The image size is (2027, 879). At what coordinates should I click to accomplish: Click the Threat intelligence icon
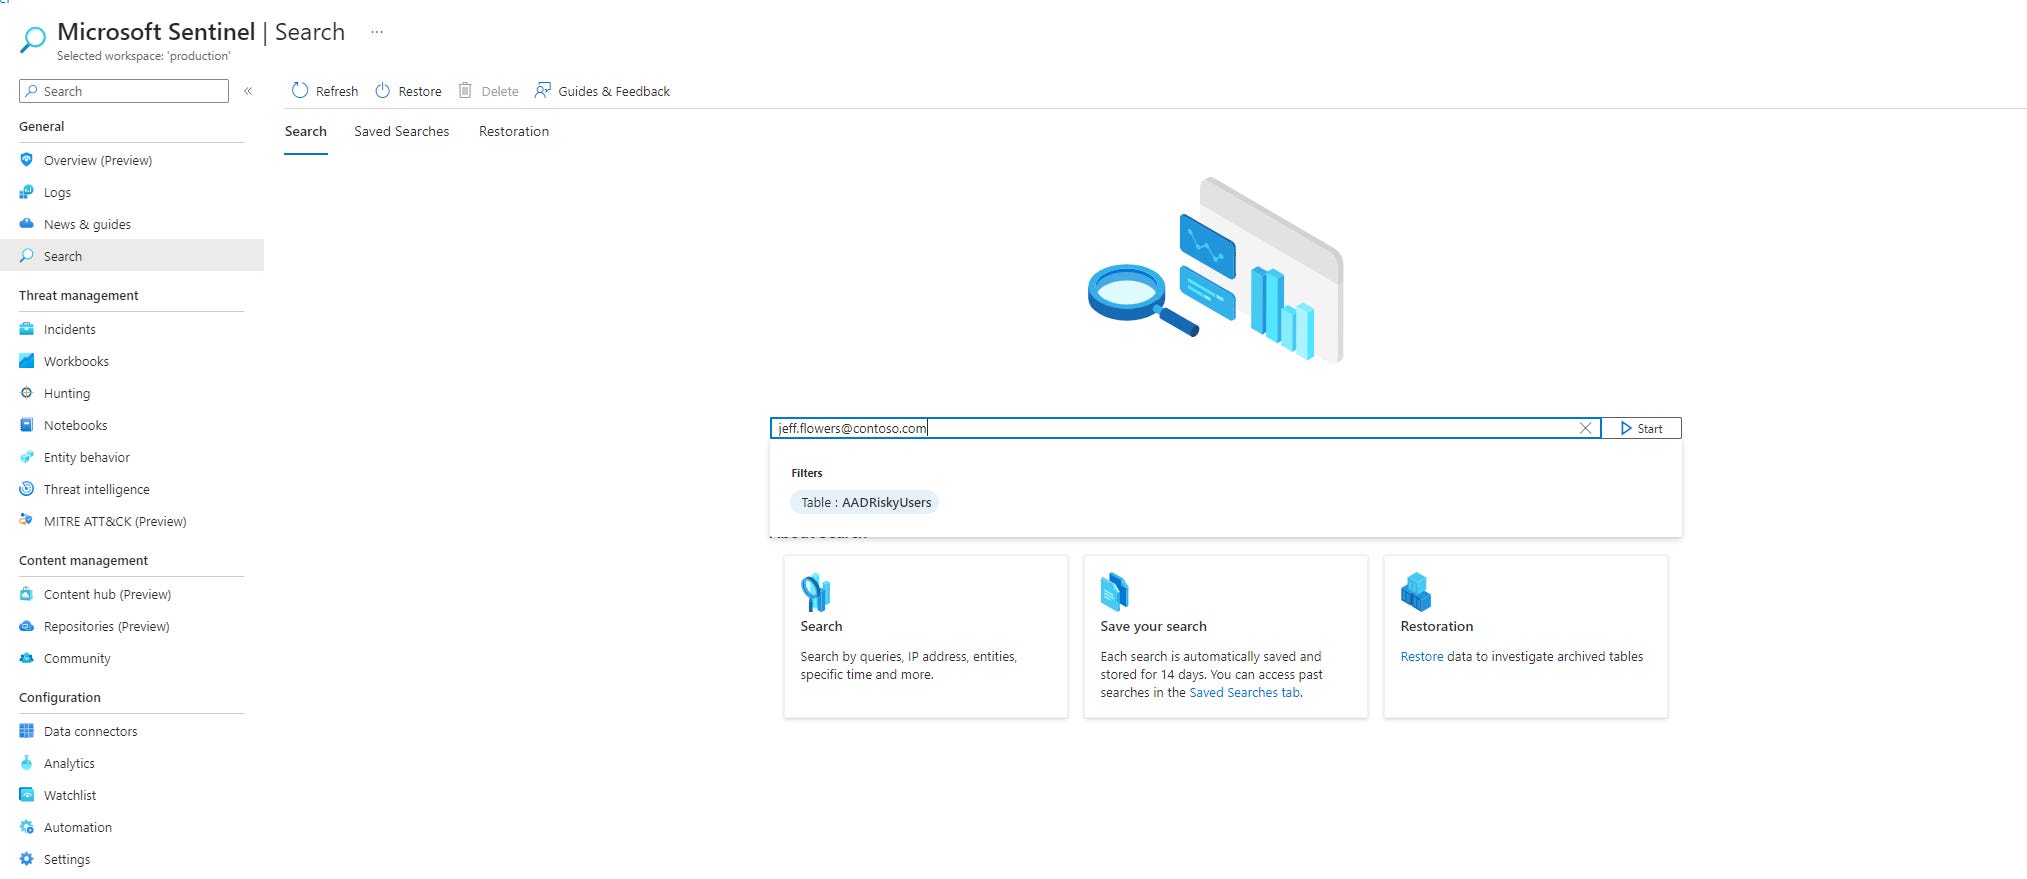(x=27, y=489)
